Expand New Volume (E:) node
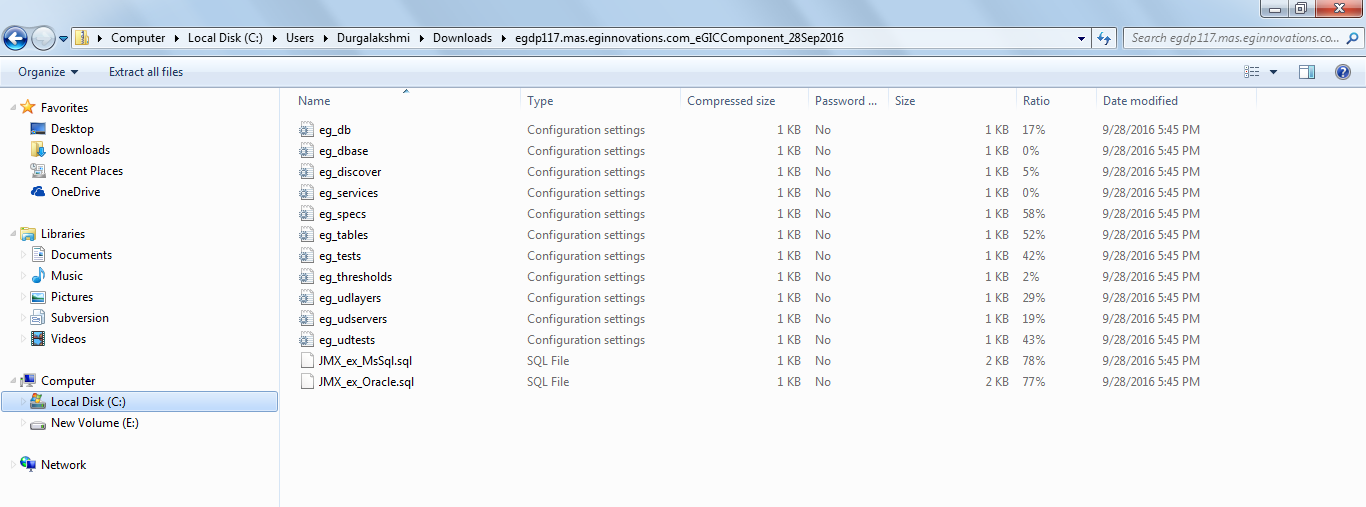This screenshot has height=507, width=1366. point(25,423)
